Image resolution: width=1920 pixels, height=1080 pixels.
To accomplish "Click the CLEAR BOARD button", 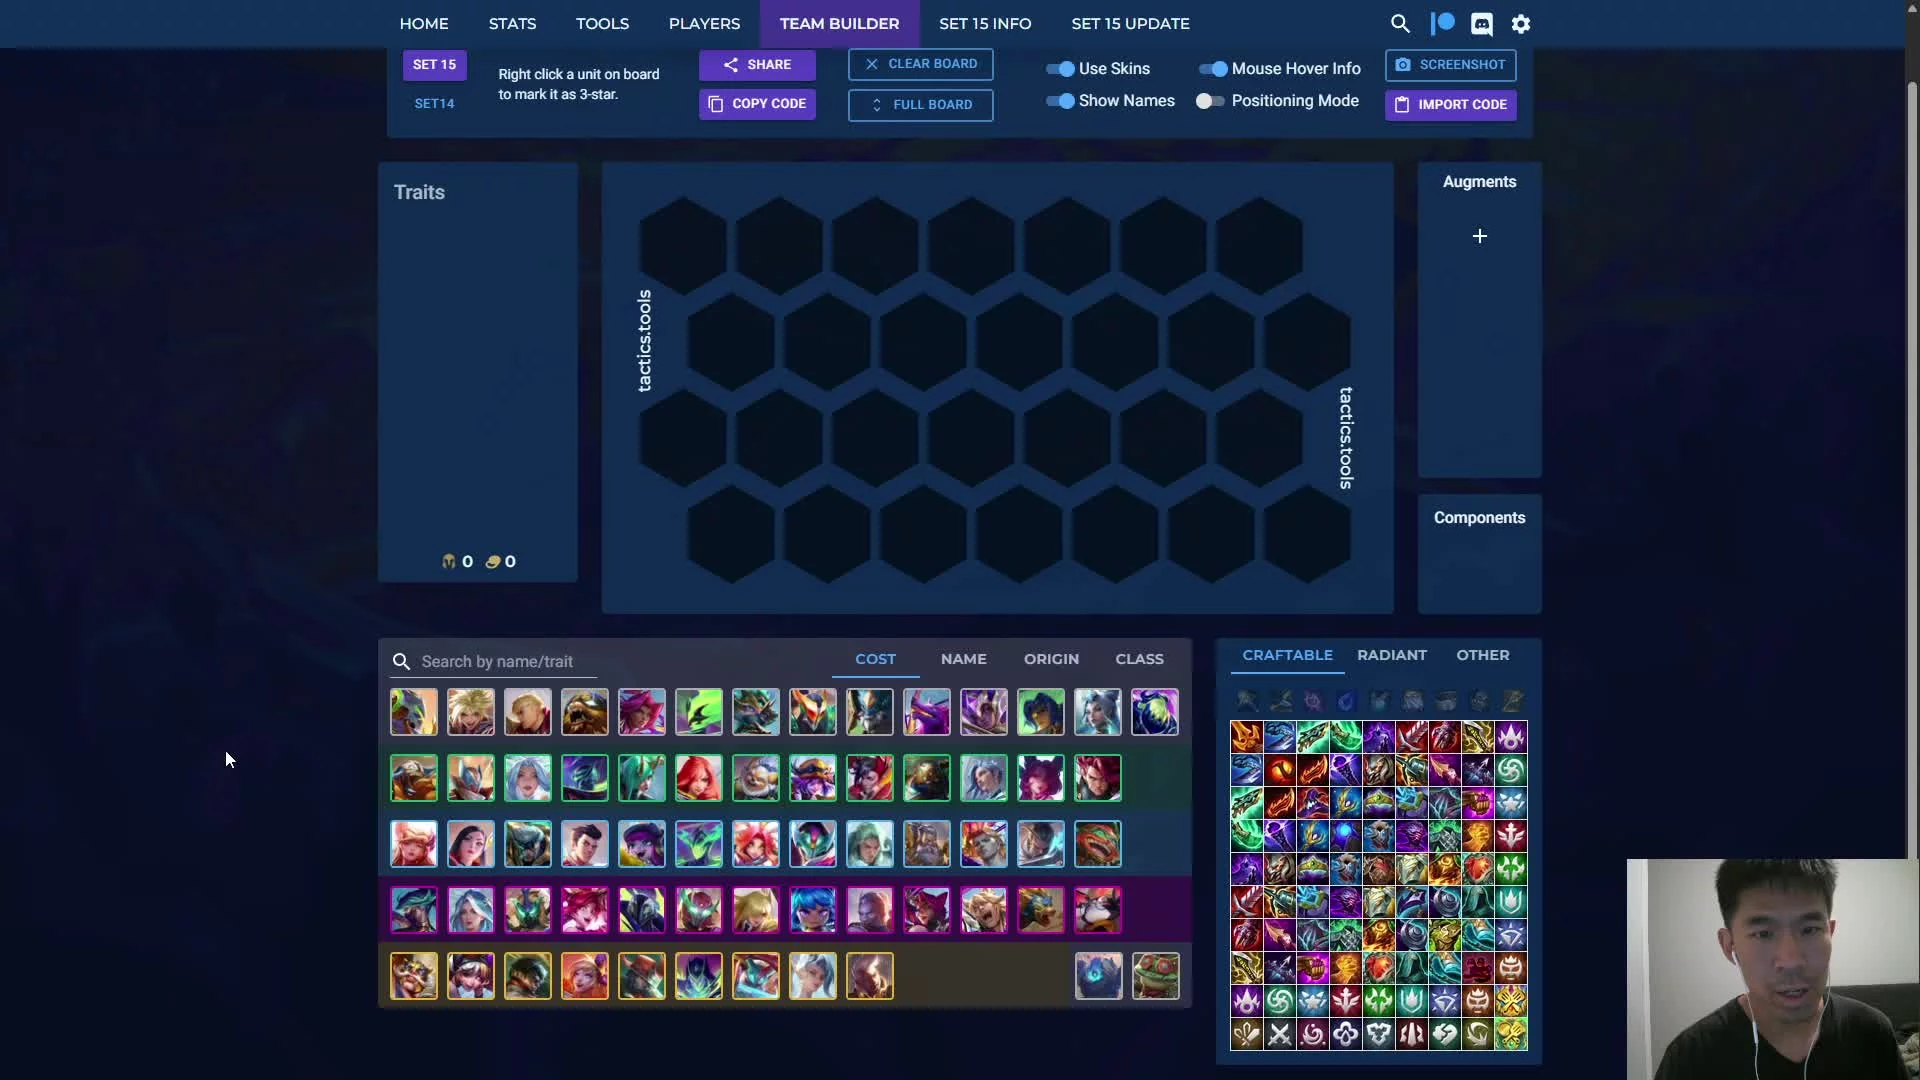I will [x=921, y=64].
